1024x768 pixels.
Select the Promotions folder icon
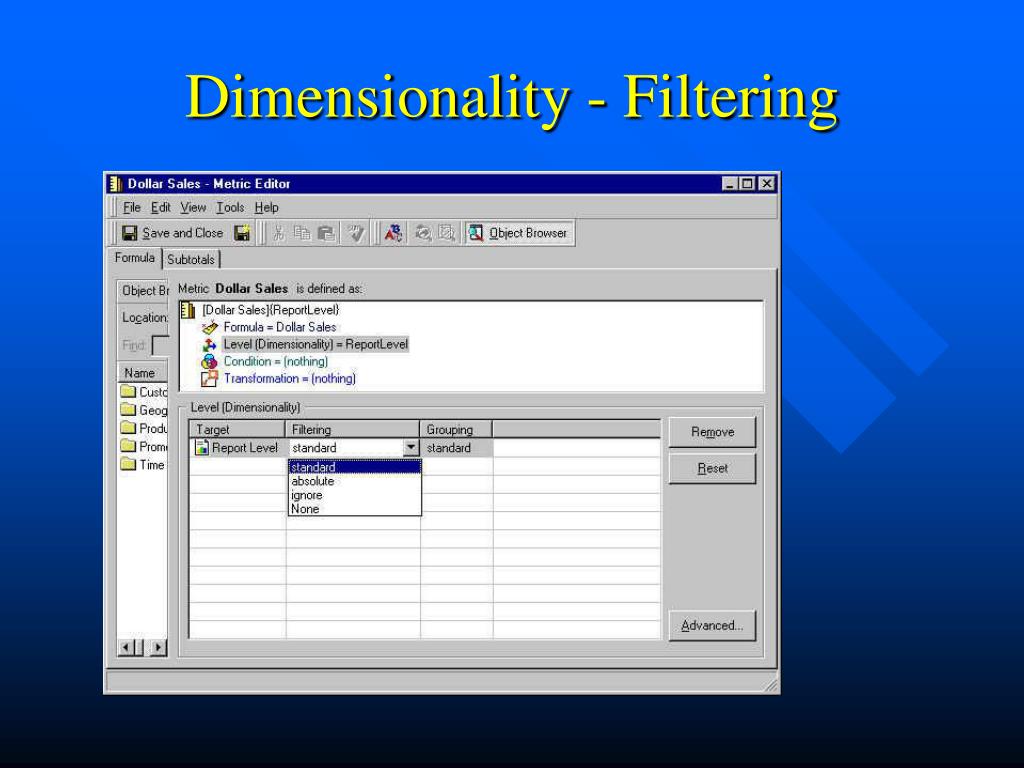click(129, 447)
